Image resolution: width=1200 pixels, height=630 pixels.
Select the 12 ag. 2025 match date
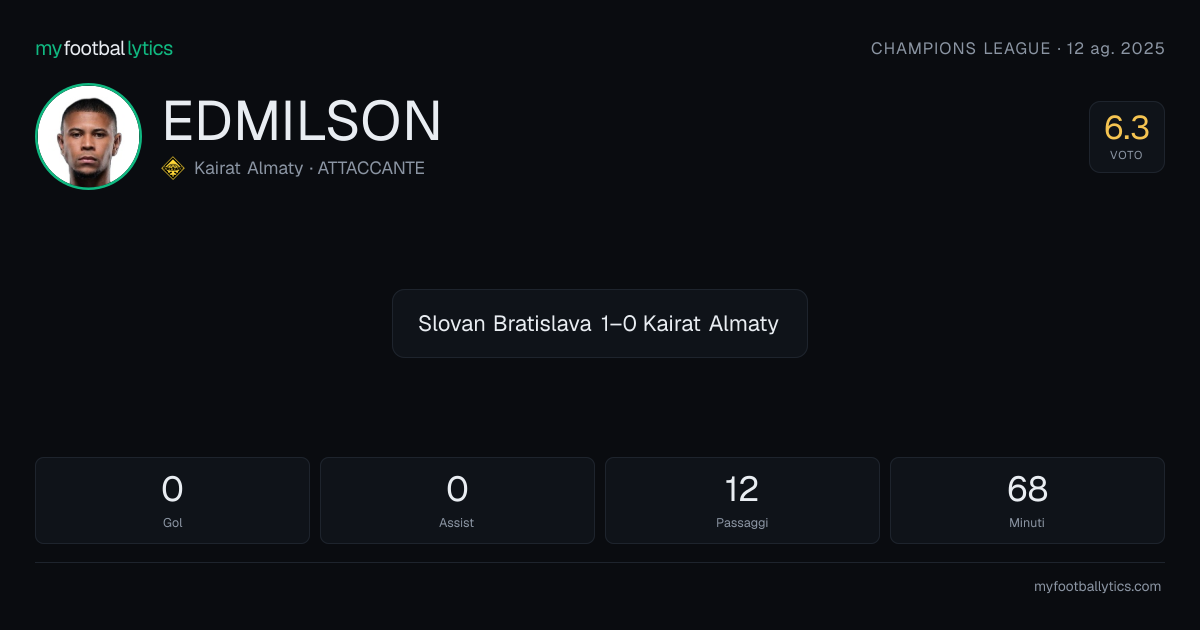(1116, 48)
